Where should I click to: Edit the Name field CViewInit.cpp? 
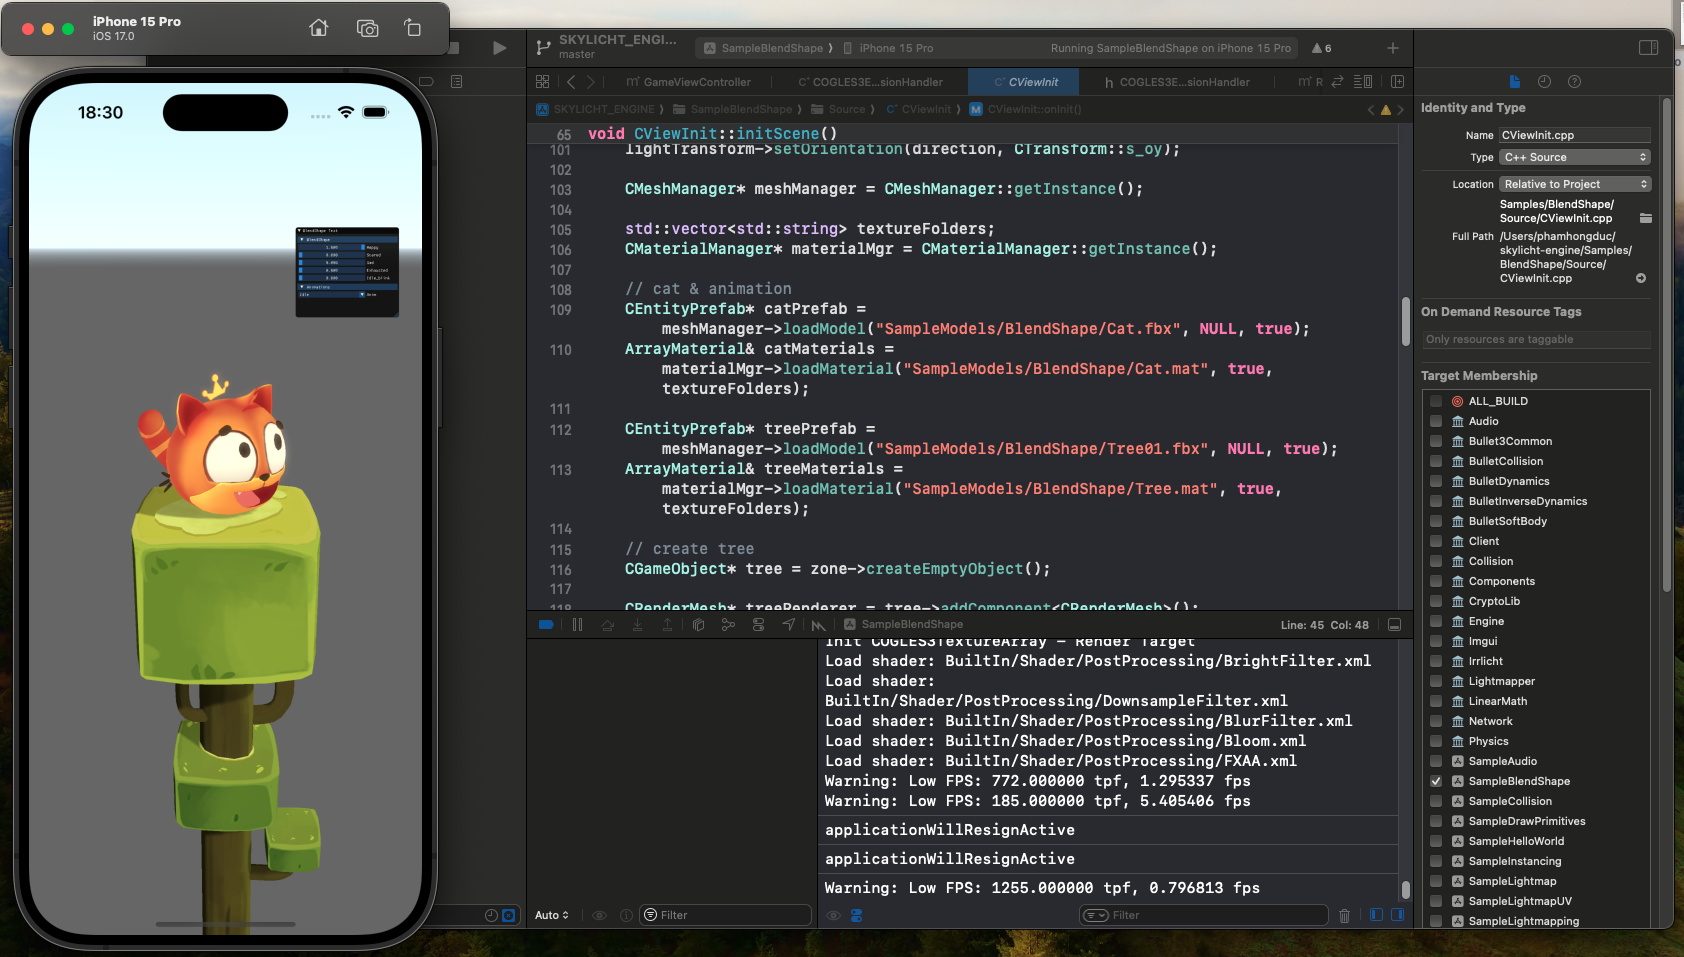[x=1574, y=135]
